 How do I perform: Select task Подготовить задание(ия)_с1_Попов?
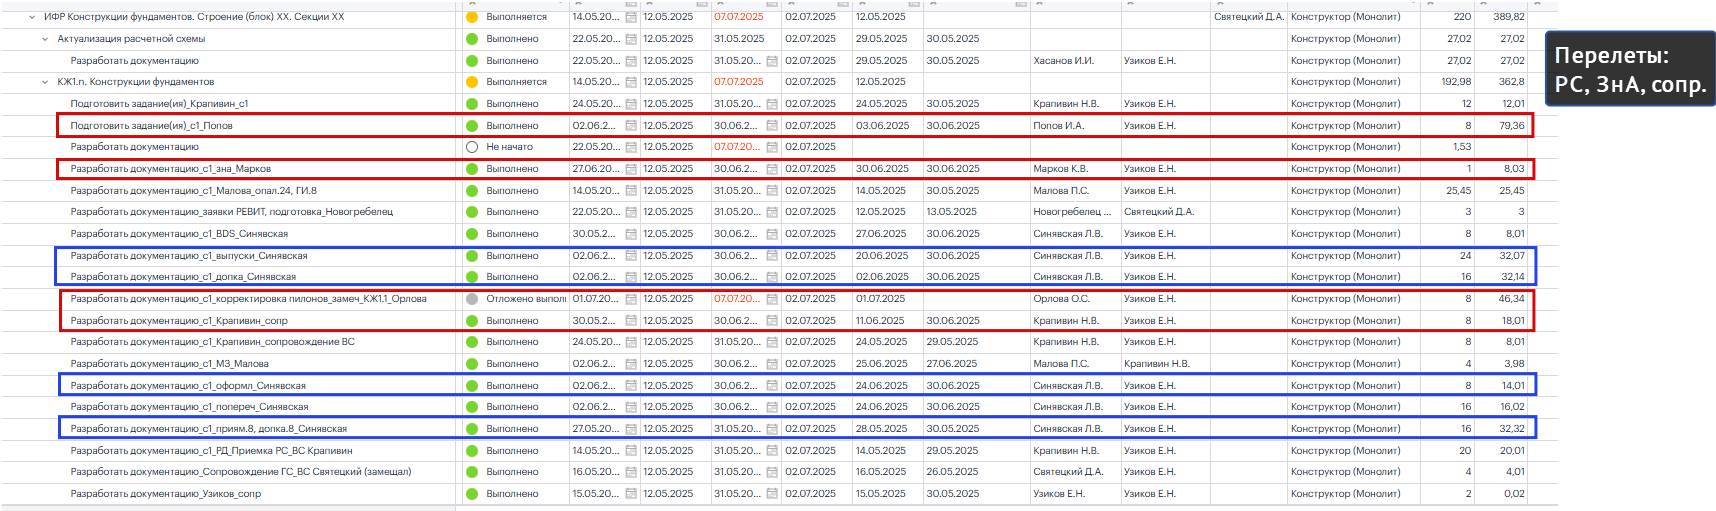(151, 126)
